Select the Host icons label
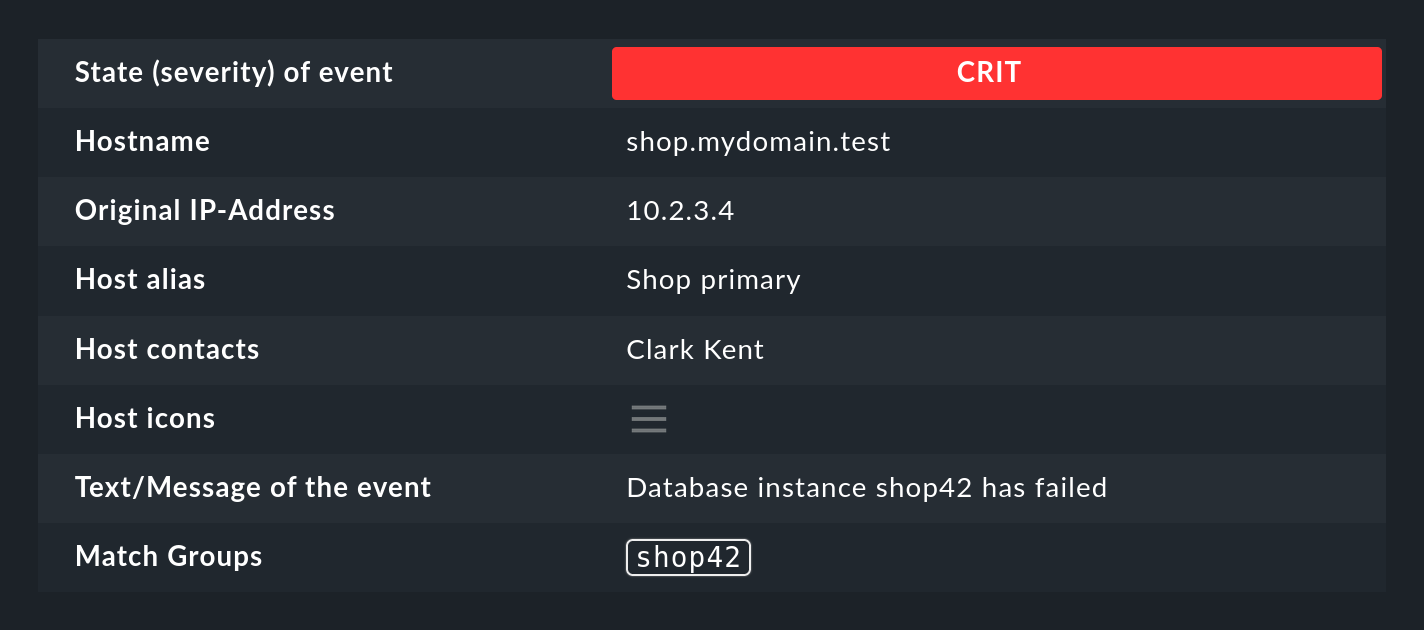The image size is (1424, 630). coord(145,419)
